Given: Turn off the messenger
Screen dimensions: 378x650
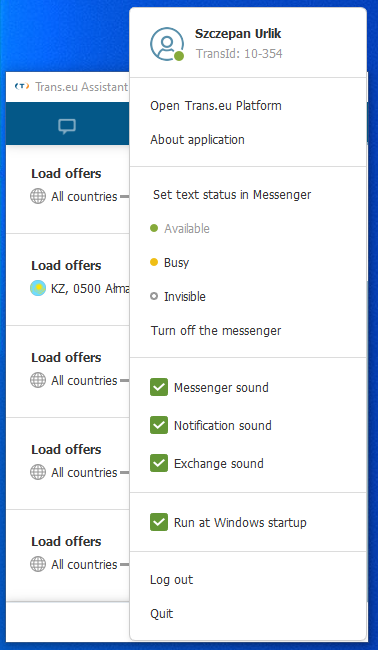Looking at the screenshot, I should [216, 331].
